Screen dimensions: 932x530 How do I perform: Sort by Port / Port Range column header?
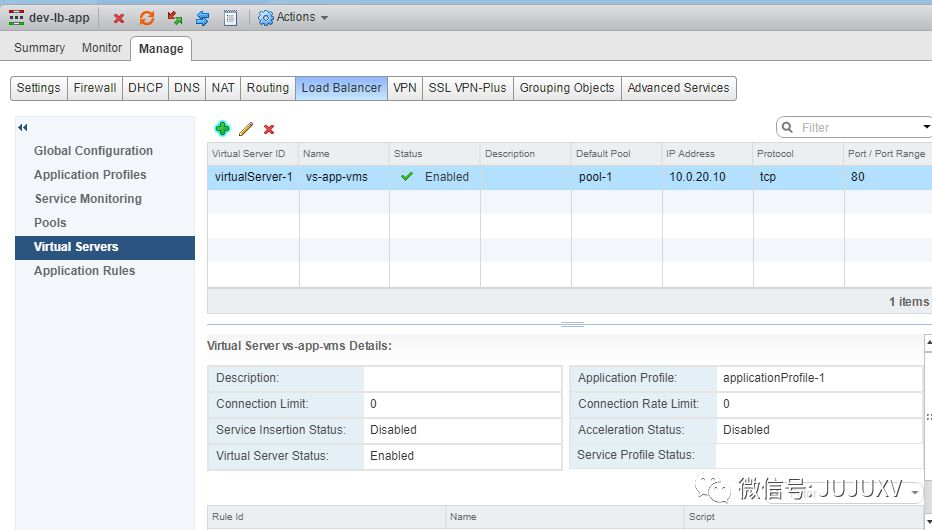pyautogui.click(x=888, y=153)
